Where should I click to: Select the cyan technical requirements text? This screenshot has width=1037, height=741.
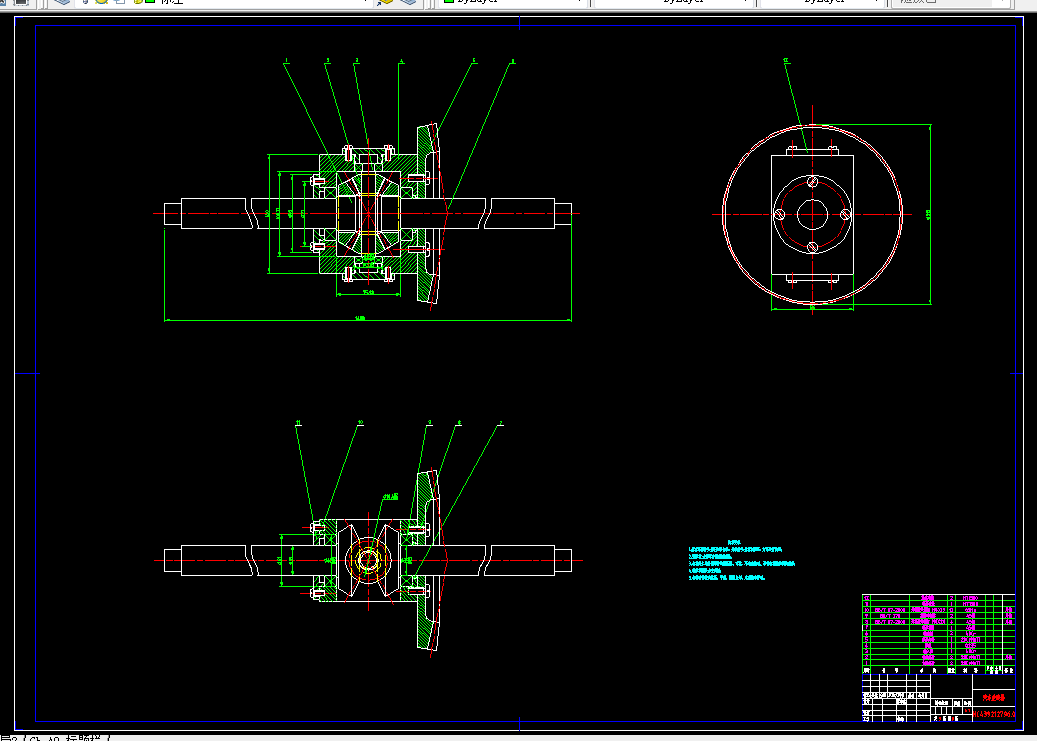tap(741, 560)
